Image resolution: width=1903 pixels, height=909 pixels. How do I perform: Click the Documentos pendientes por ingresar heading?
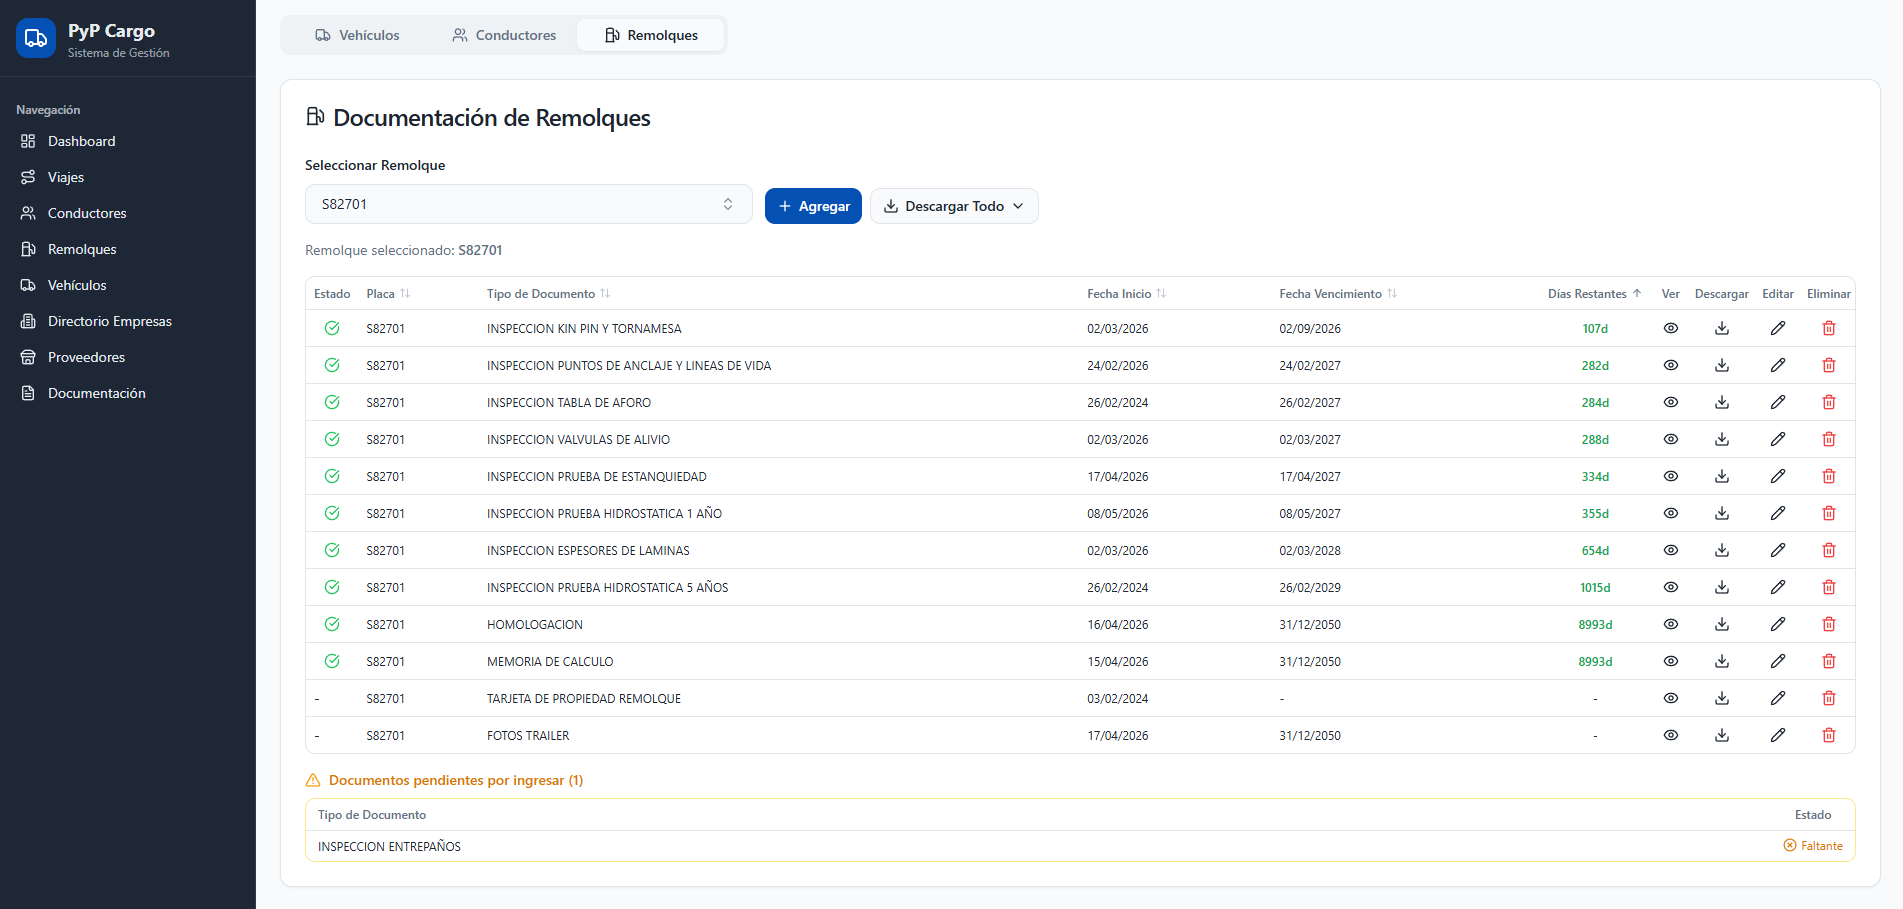click(x=456, y=780)
